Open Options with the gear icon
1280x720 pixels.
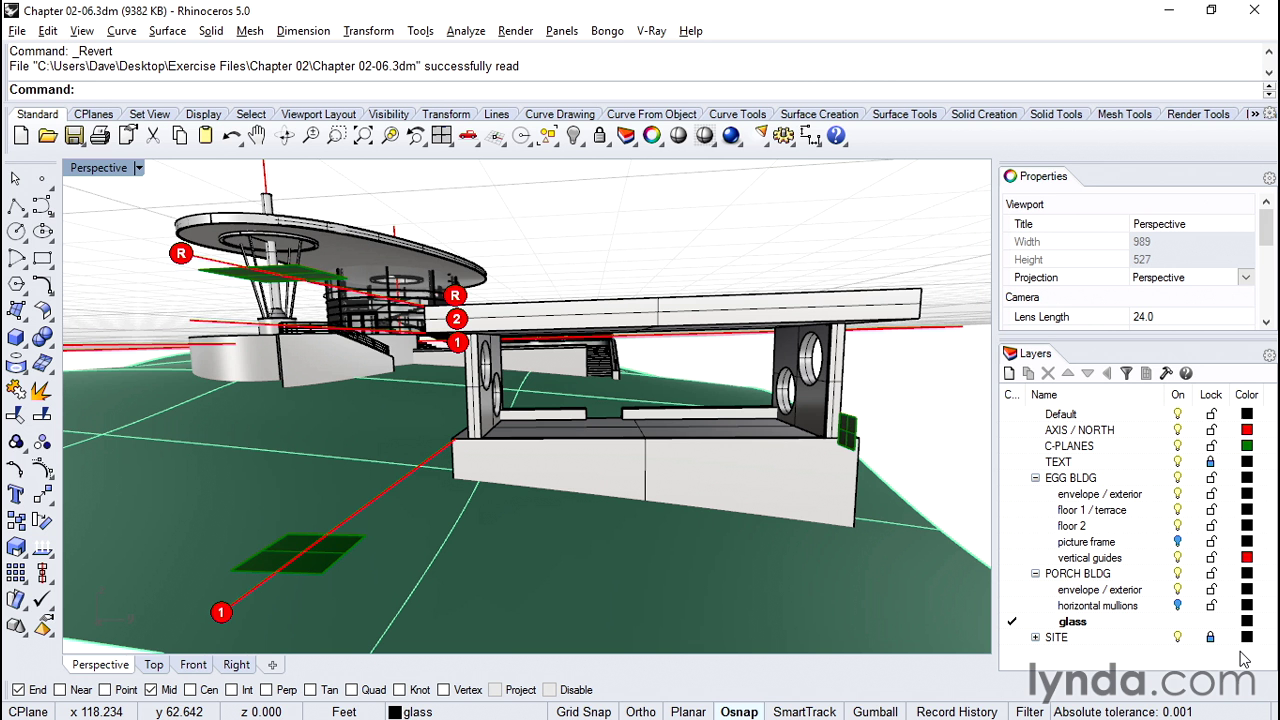click(x=784, y=136)
